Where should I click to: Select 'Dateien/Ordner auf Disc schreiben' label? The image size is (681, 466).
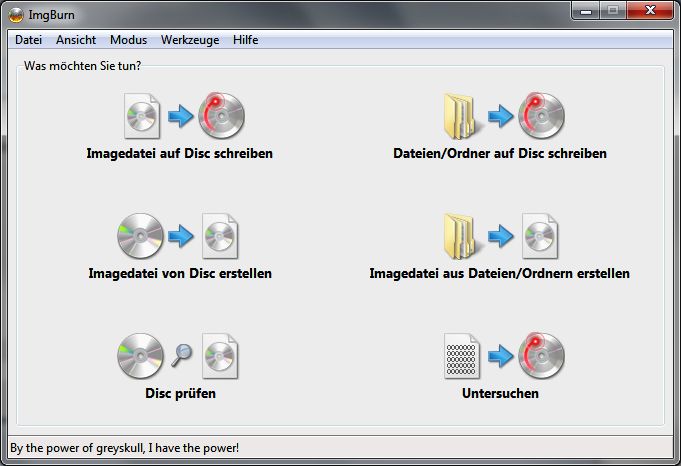(x=499, y=153)
